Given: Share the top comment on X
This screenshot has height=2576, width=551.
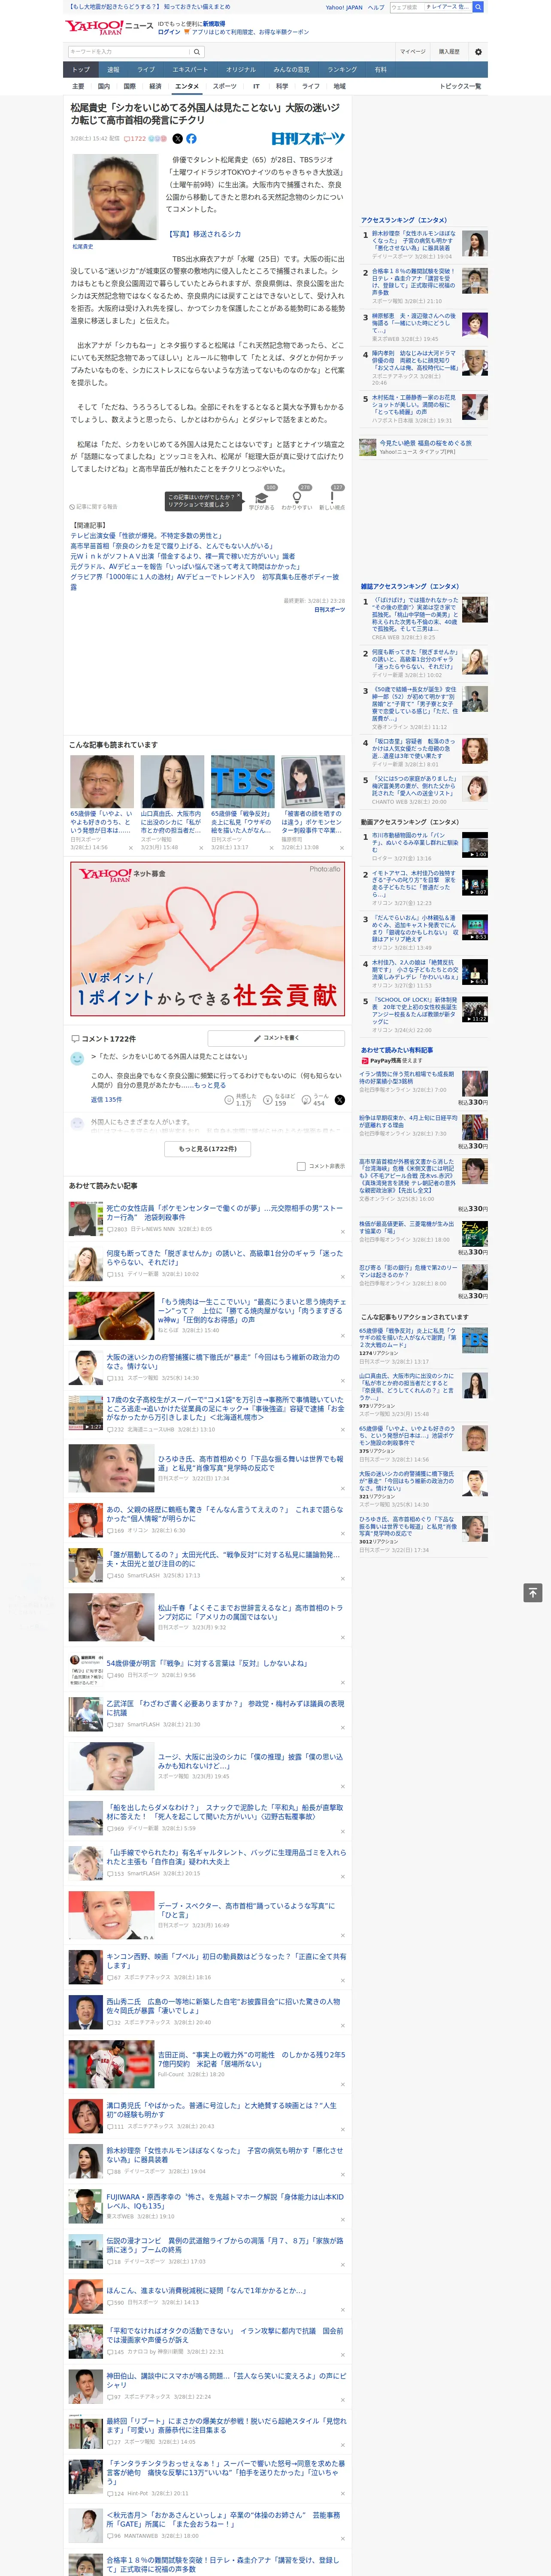Looking at the screenshot, I should (x=339, y=1100).
